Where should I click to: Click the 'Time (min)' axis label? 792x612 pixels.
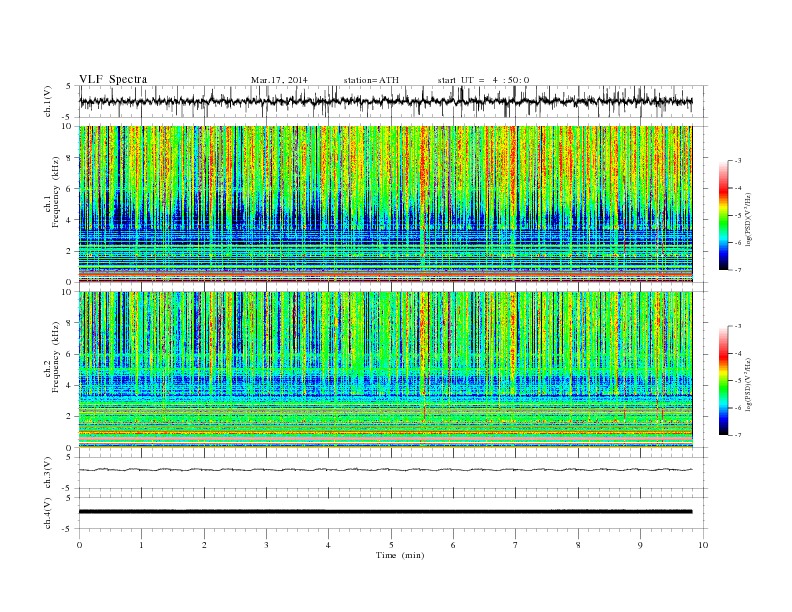(400, 555)
